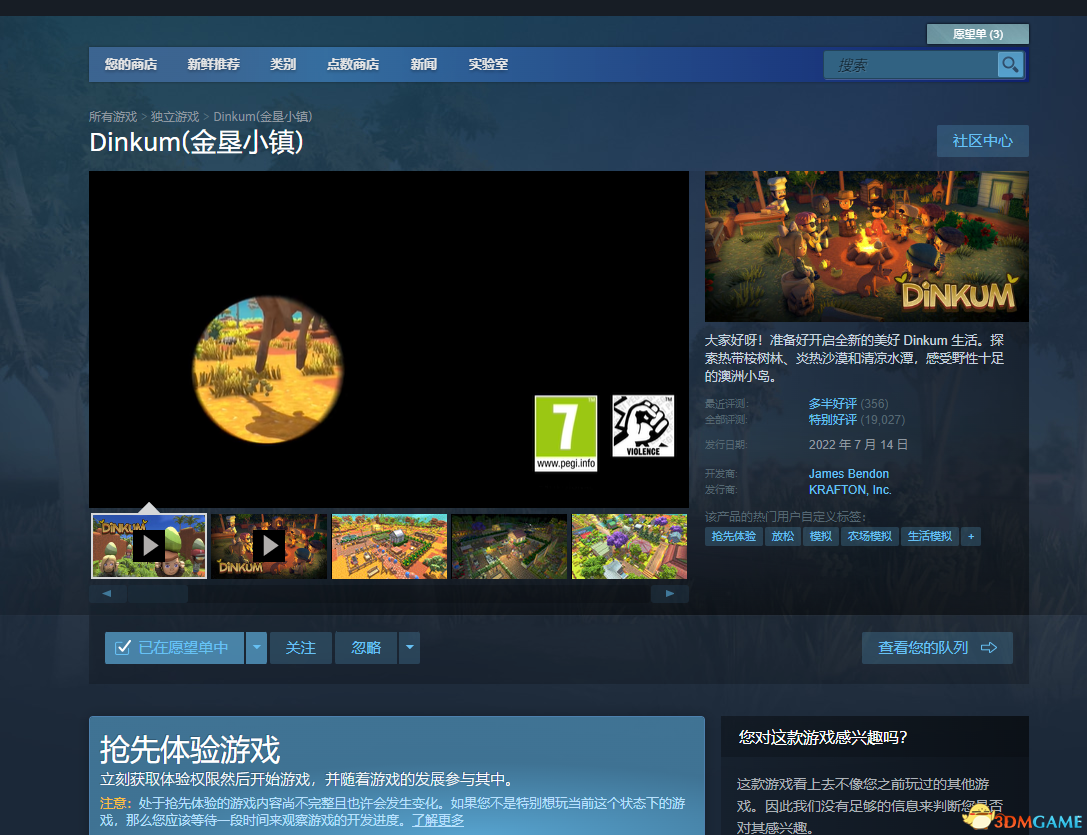The image size is (1087, 835).
Task: Open the 社区中心 button
Action: [x=982, y=141]
